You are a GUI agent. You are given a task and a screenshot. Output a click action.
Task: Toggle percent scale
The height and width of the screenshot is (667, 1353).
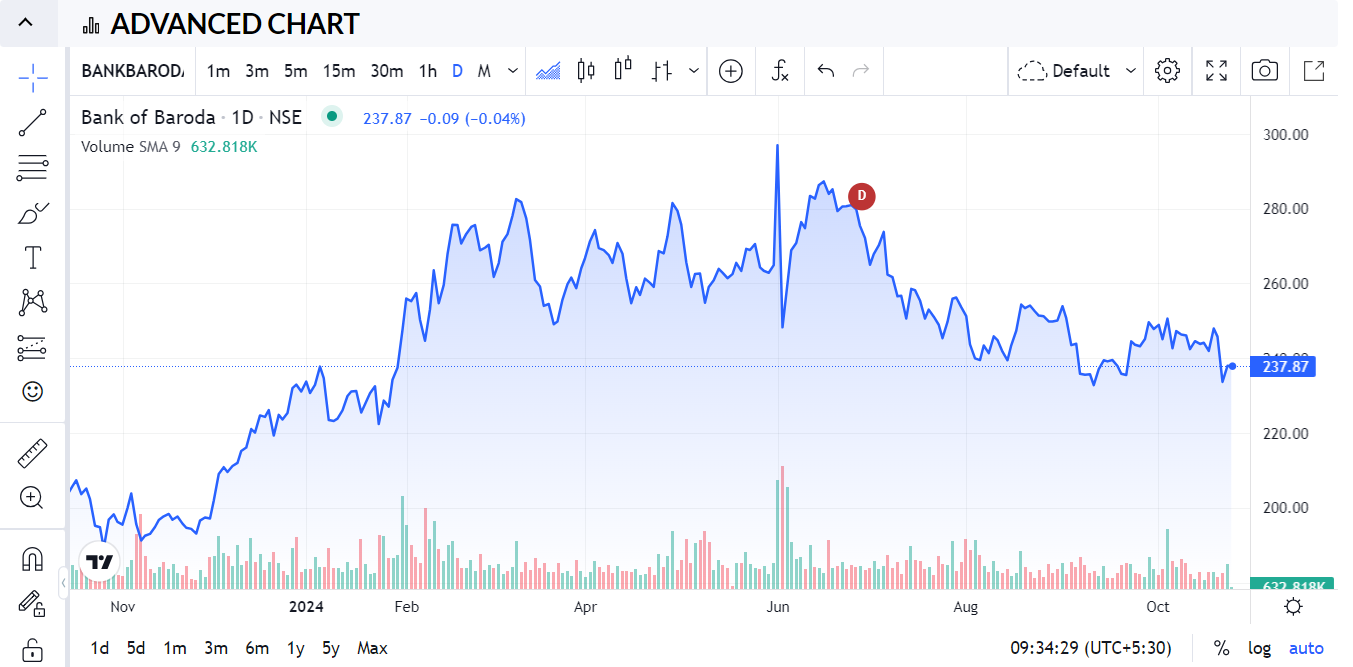1221,648
